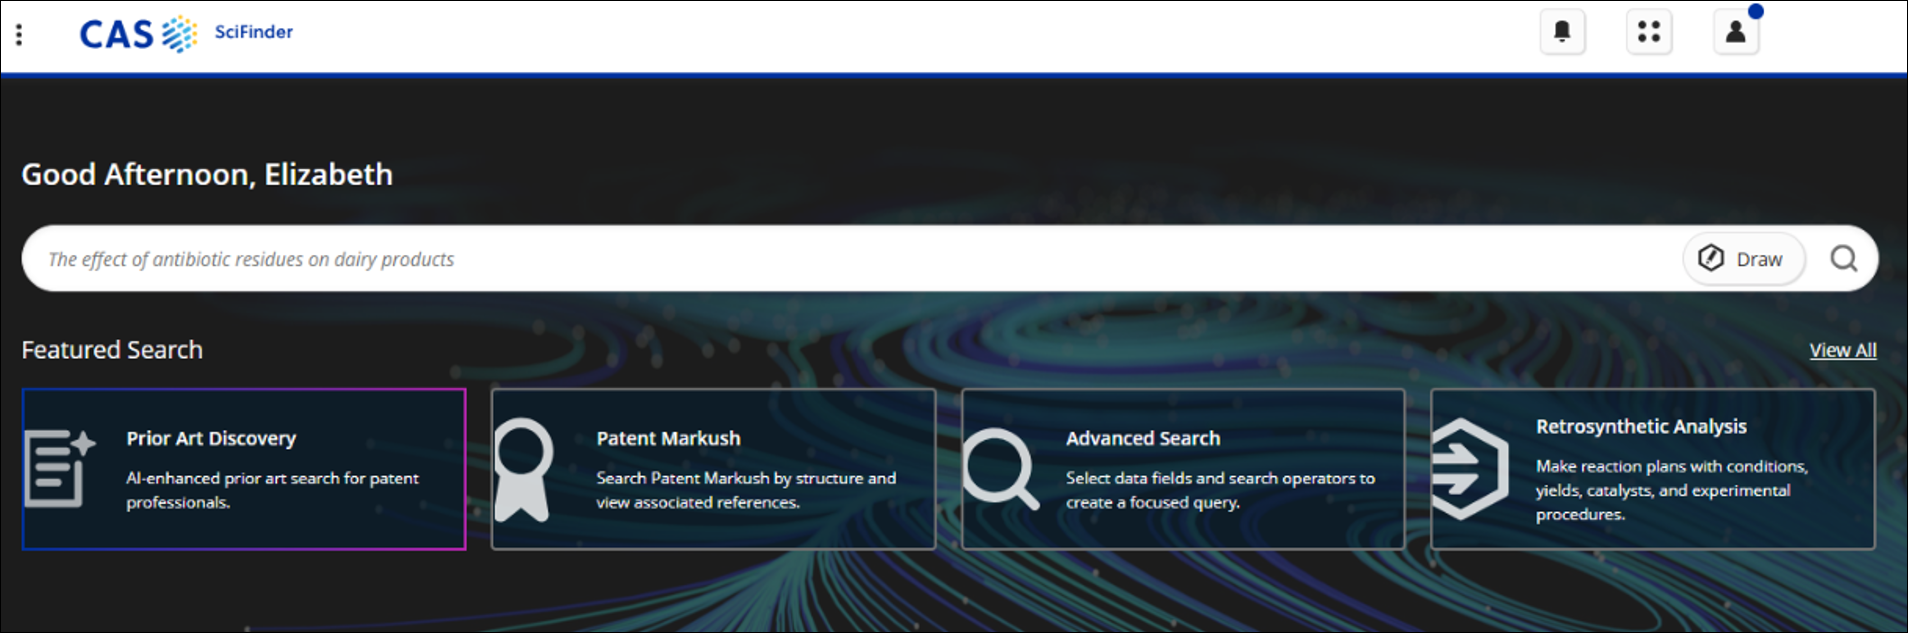Click 'AI-enhanced prior art search' description
Screen dimensions: 1908x633
pos(272,490)
